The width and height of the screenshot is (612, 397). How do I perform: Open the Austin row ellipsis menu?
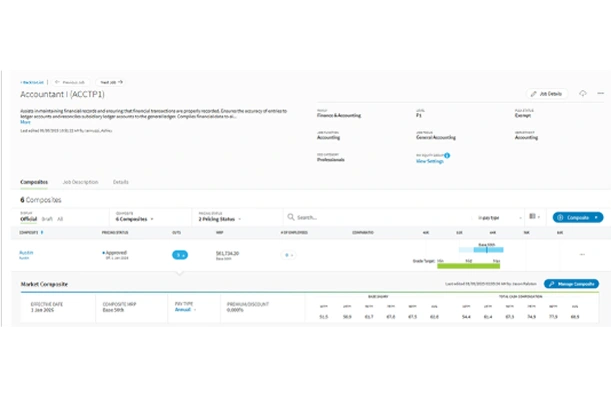coord(582,255)
